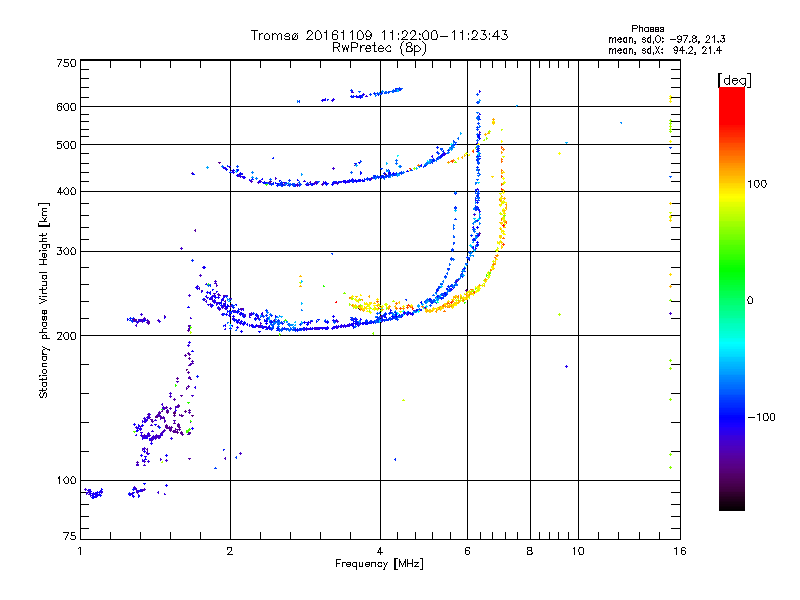The image size is (800, 600).
Task: Click the 'Phases' heading at top right
Action: tap(647, 29)
